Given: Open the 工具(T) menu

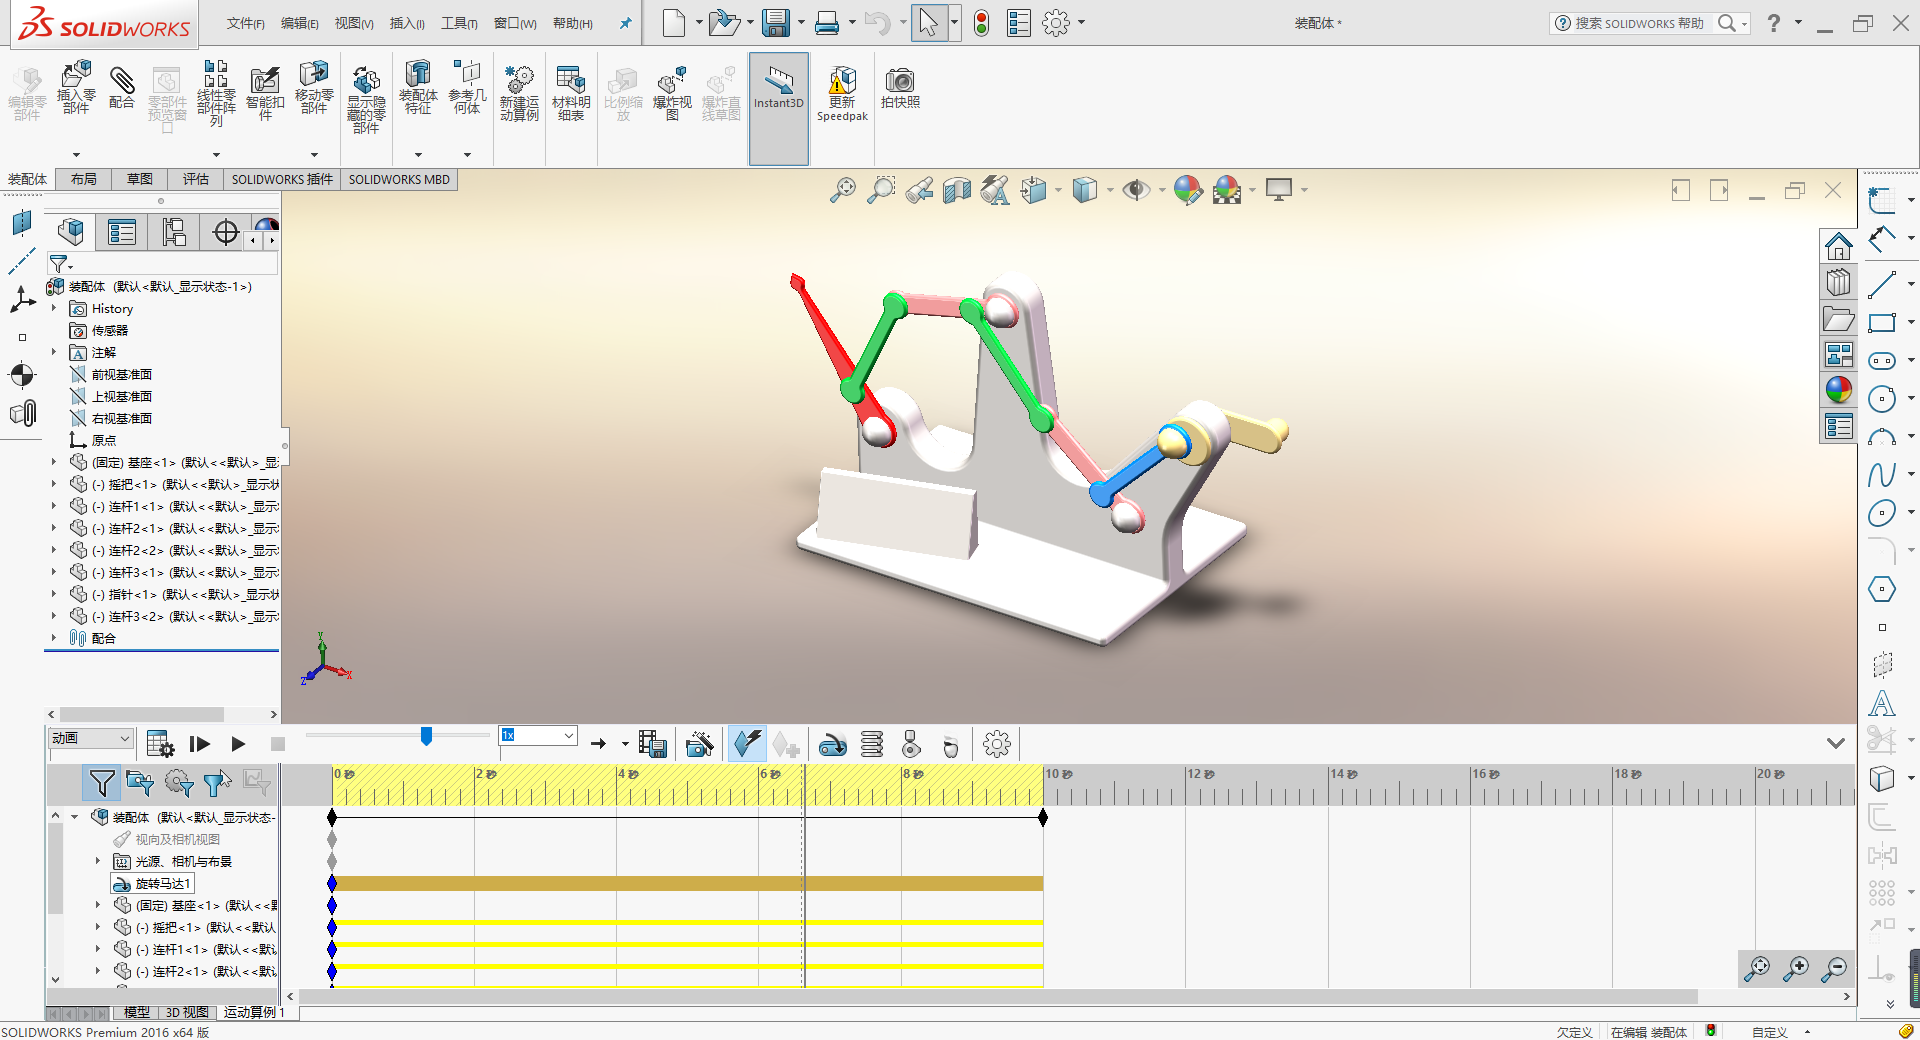Looking at the screenshot, I should [460, 23].
